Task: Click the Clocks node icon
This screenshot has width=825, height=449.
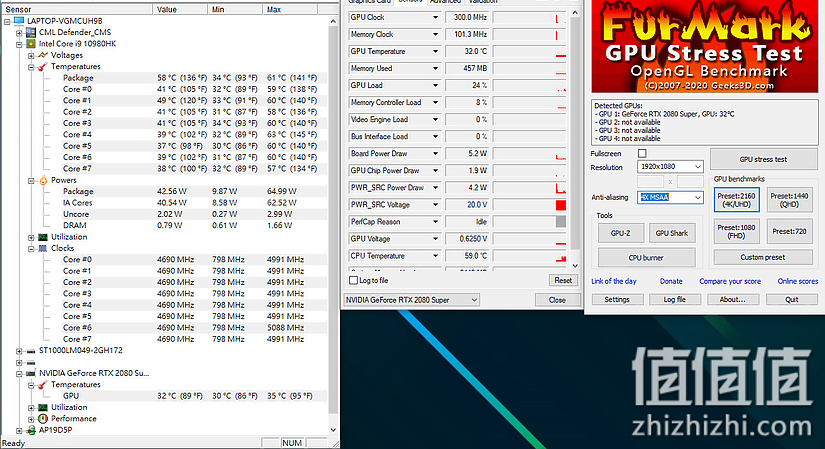Action: (43, 248)
